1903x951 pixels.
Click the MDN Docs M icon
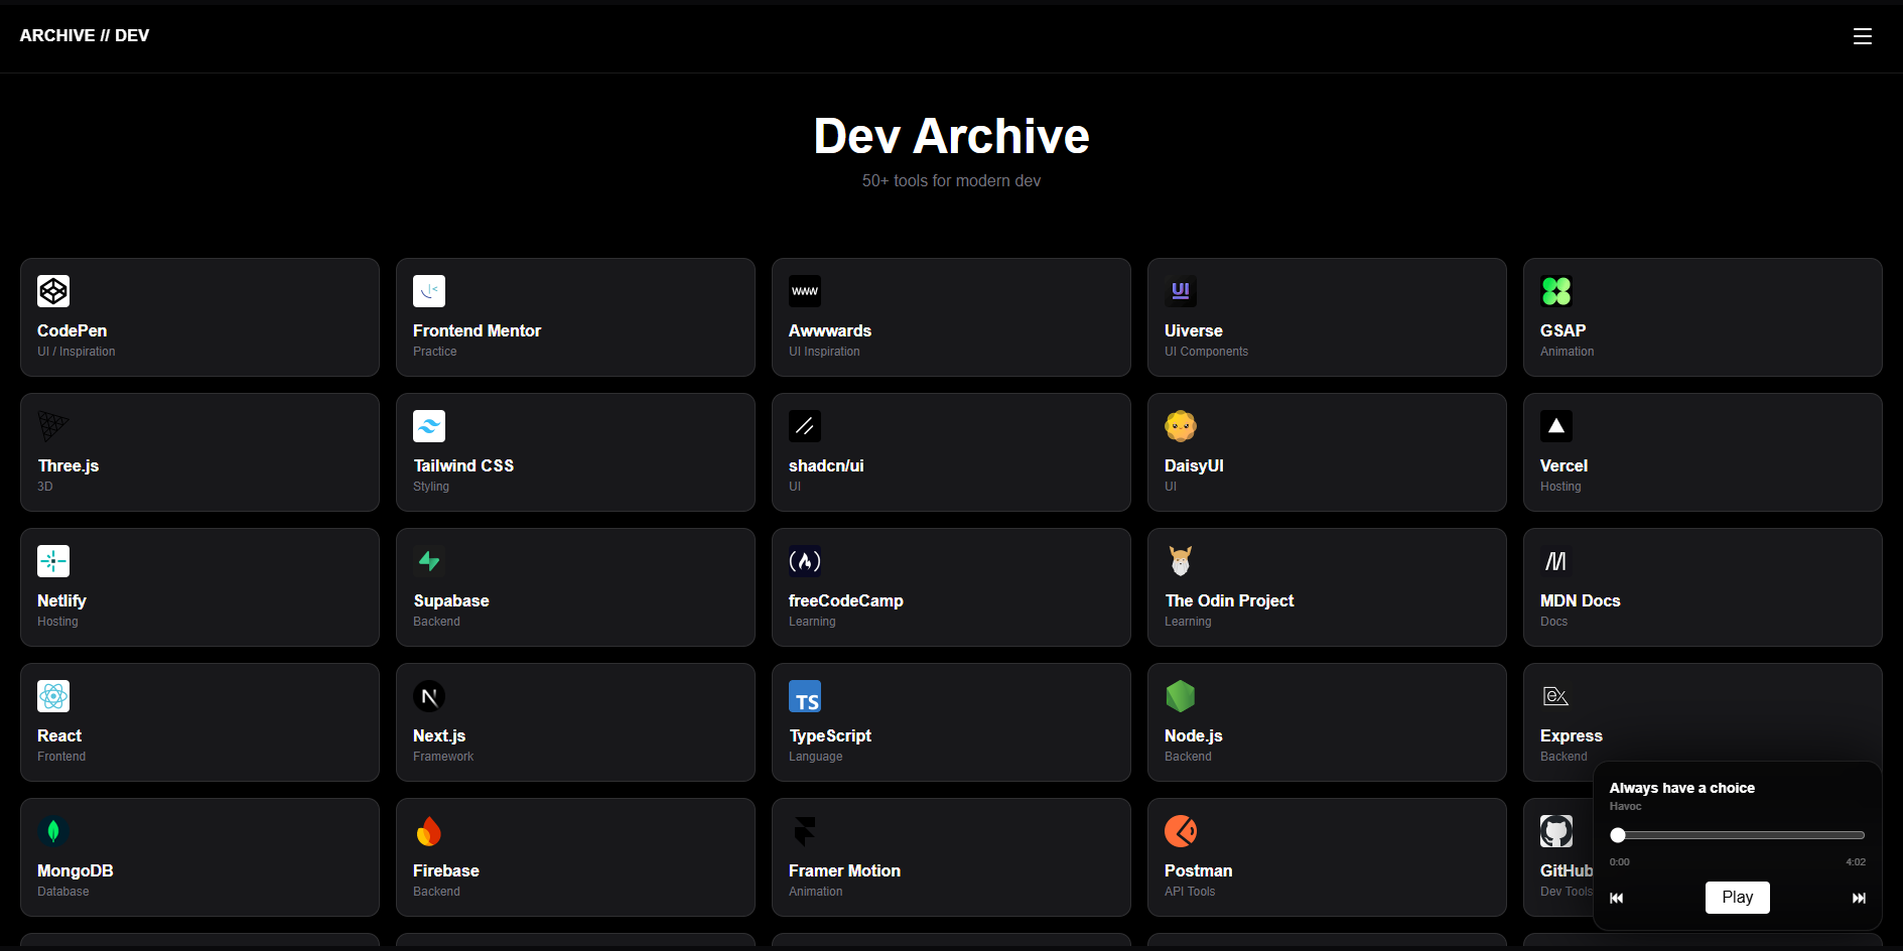[x=1556, y=561]
